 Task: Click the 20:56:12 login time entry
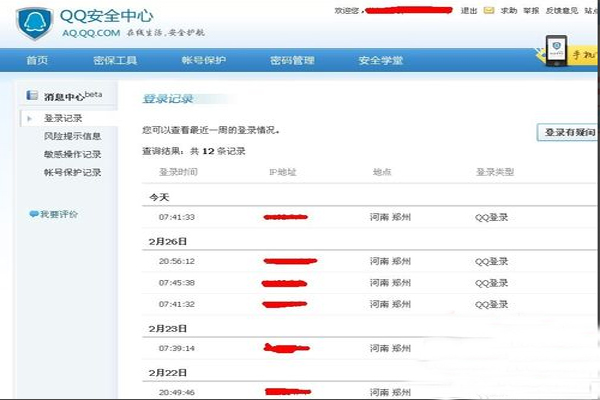(177, 261)
